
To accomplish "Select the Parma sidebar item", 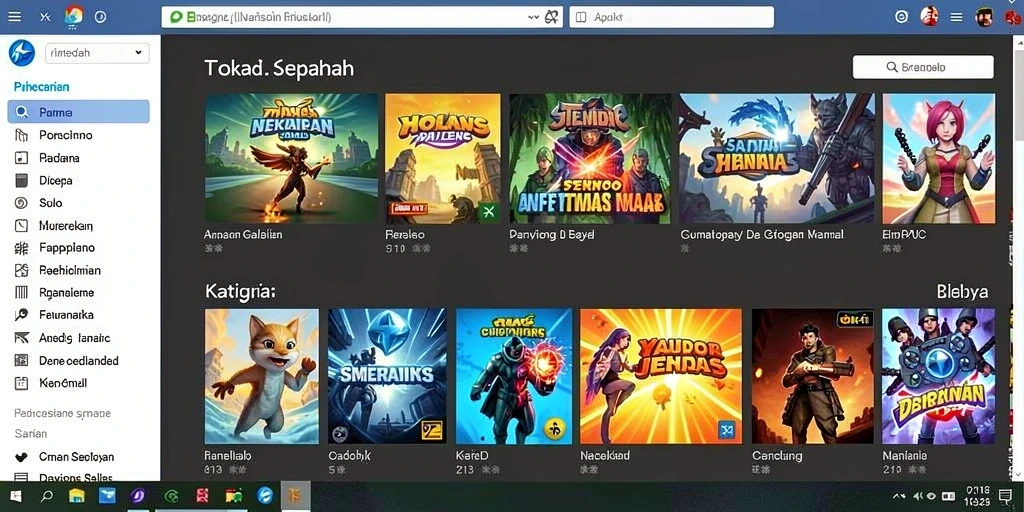I will (x=78, y=112).
